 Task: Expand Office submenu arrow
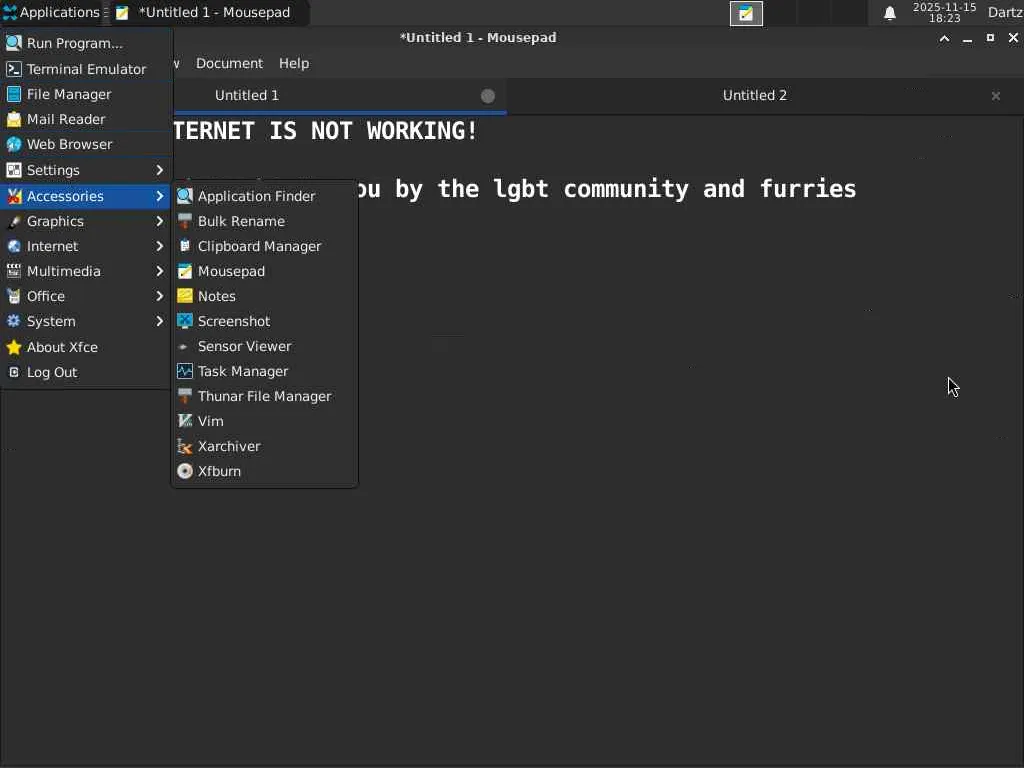159,296
